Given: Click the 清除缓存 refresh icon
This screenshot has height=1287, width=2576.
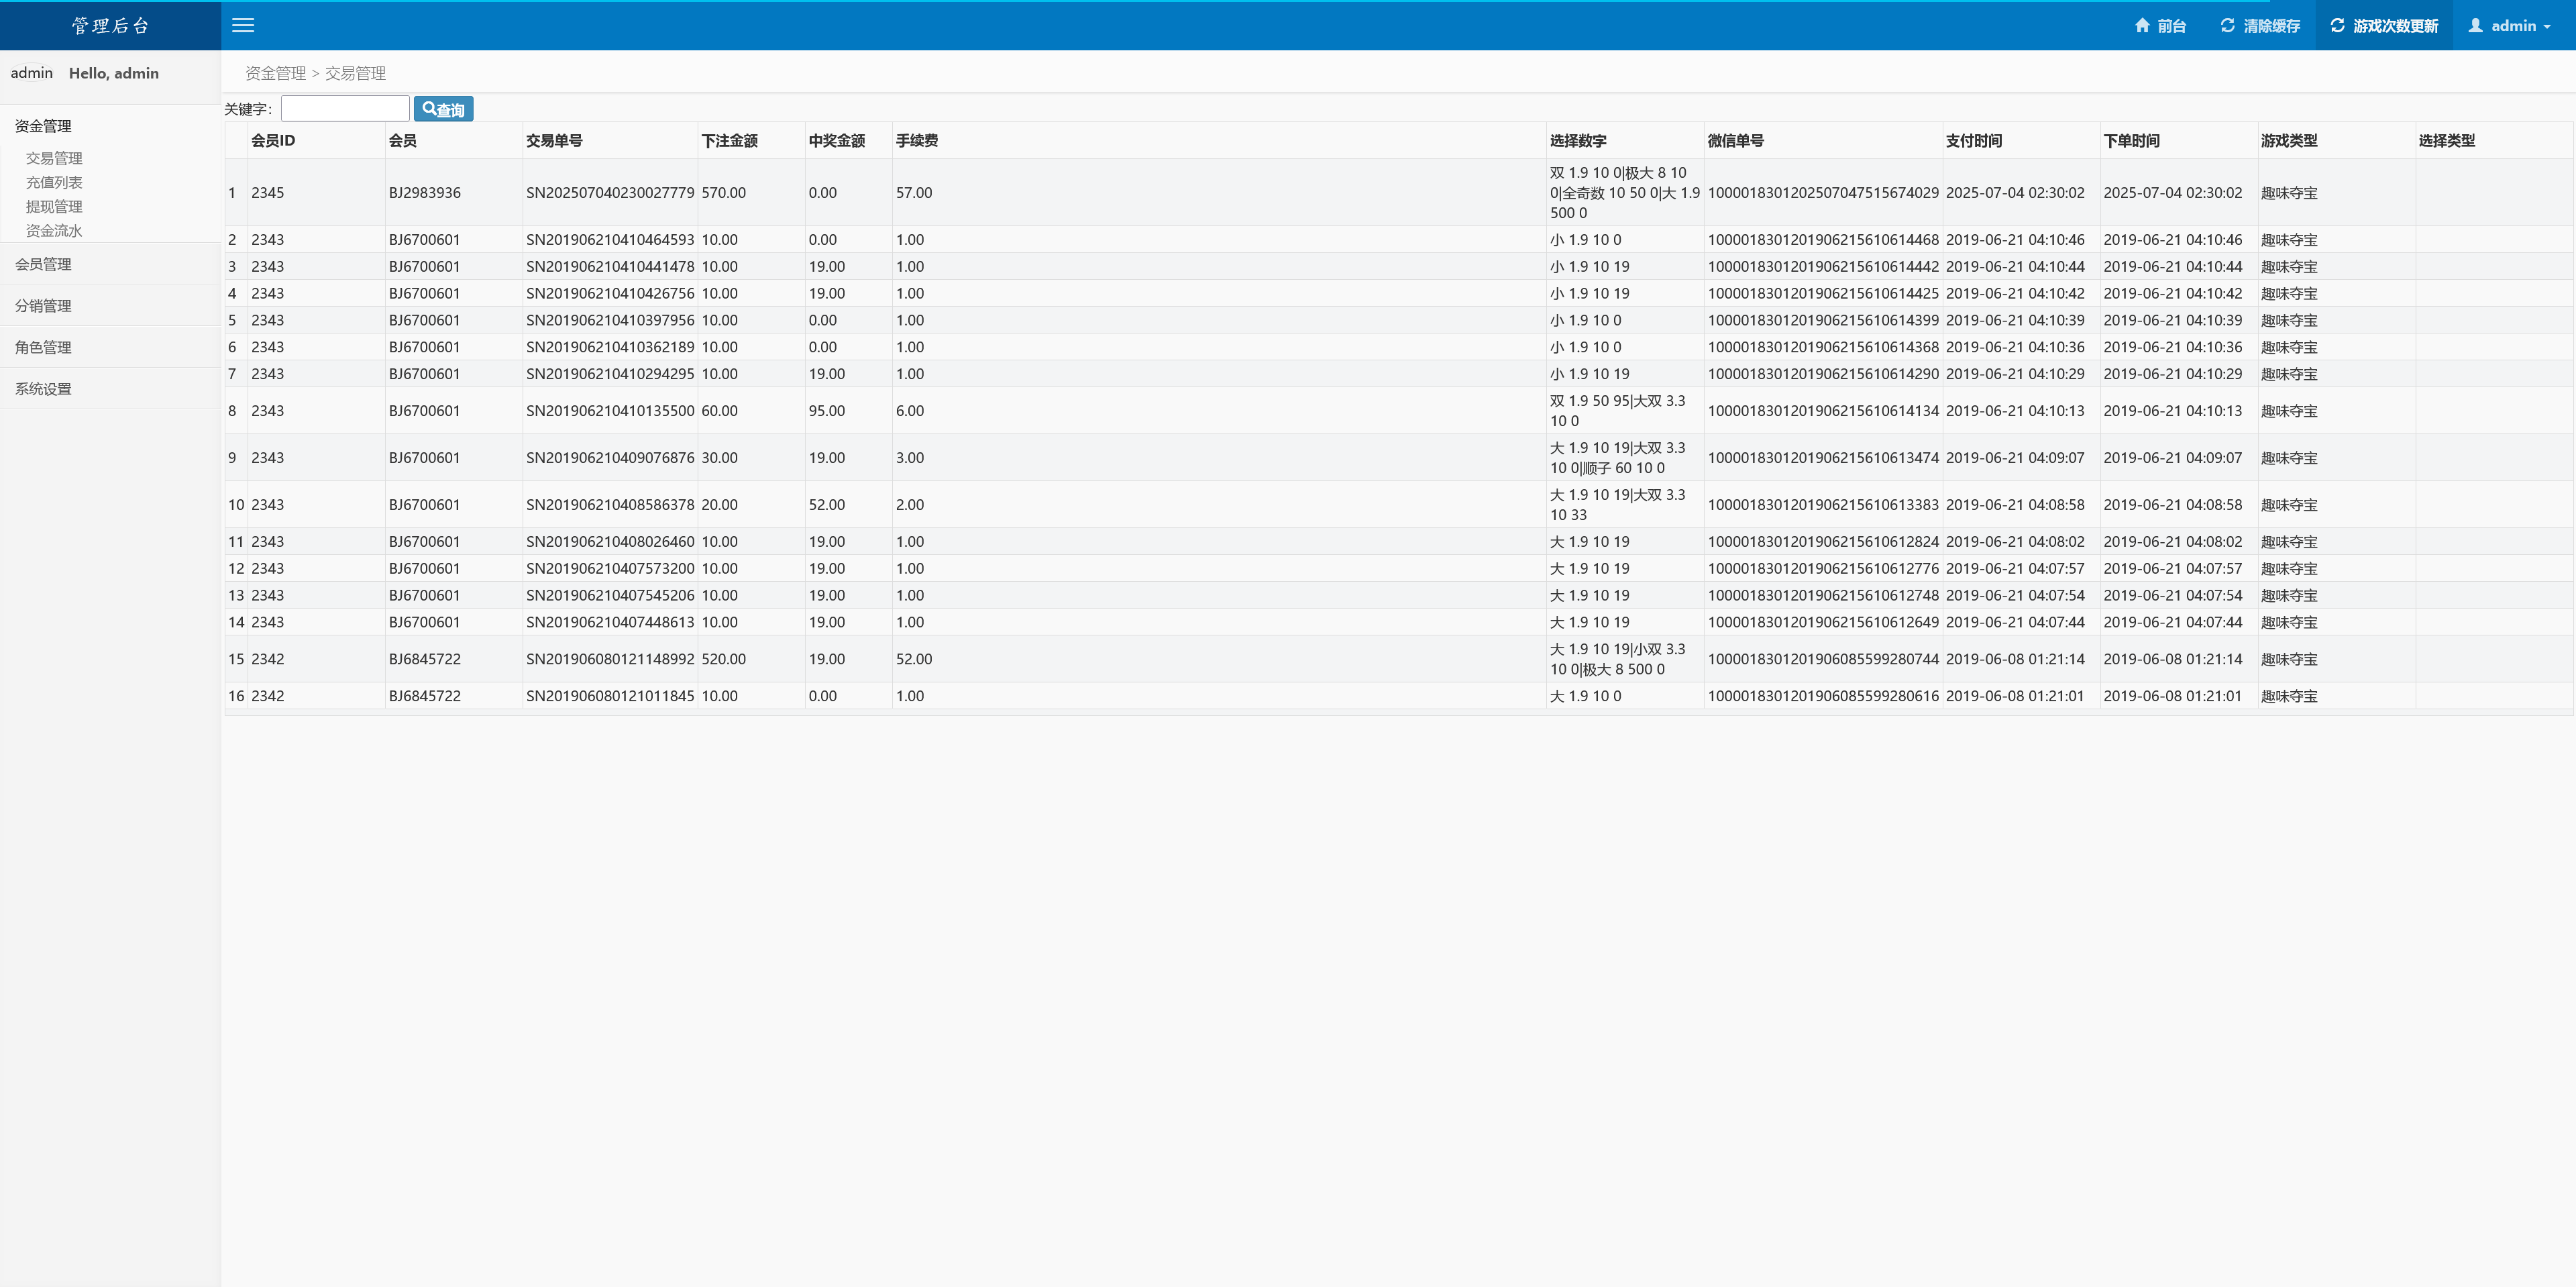Looking at the screenshot, I should coord(2227,26).
